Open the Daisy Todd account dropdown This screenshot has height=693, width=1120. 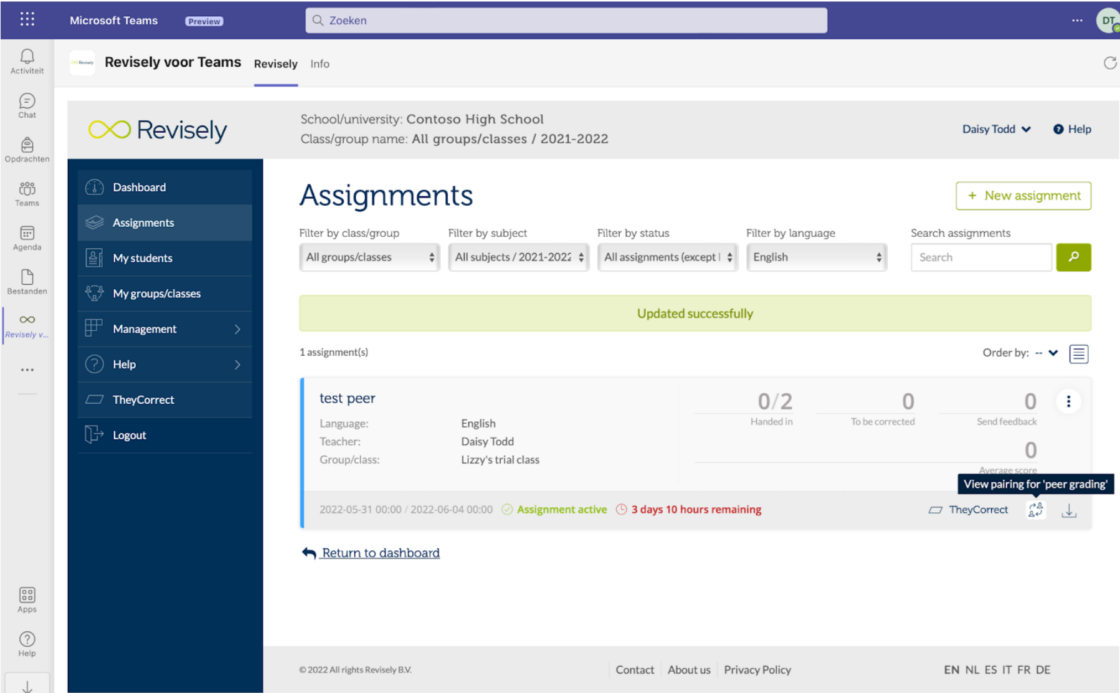click(996, 129)
